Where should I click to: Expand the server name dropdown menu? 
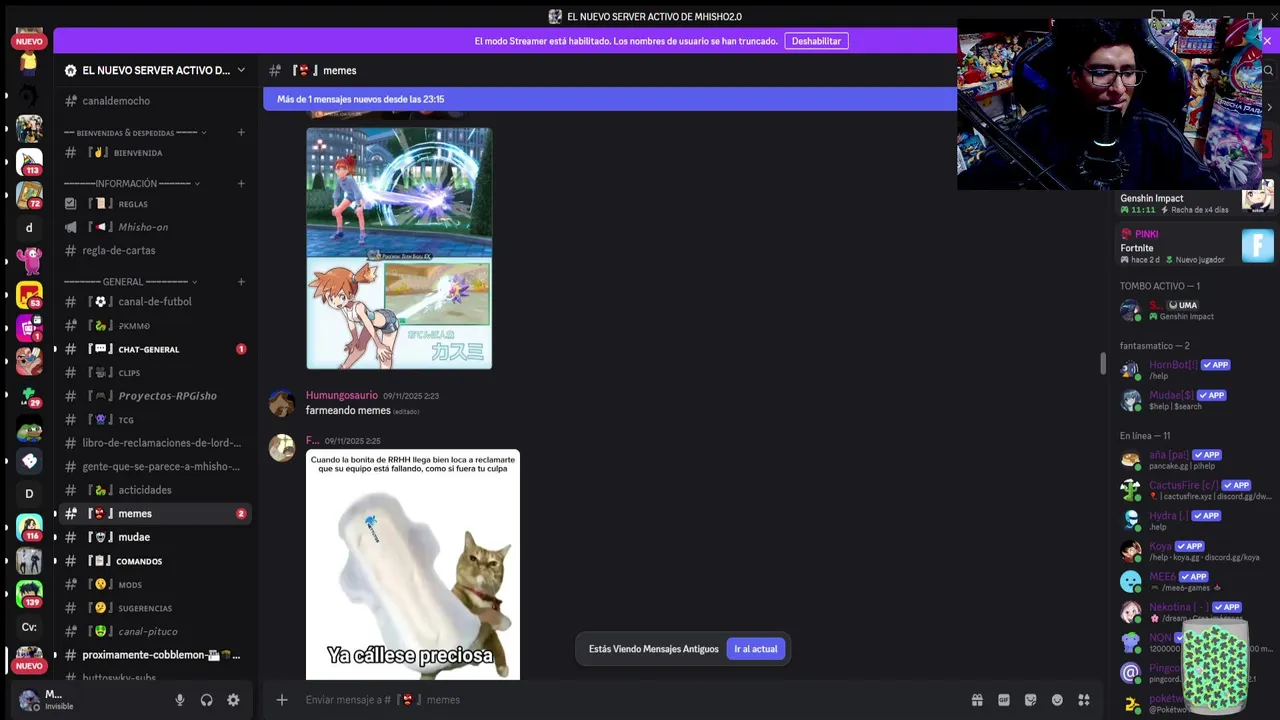point(241,70)
